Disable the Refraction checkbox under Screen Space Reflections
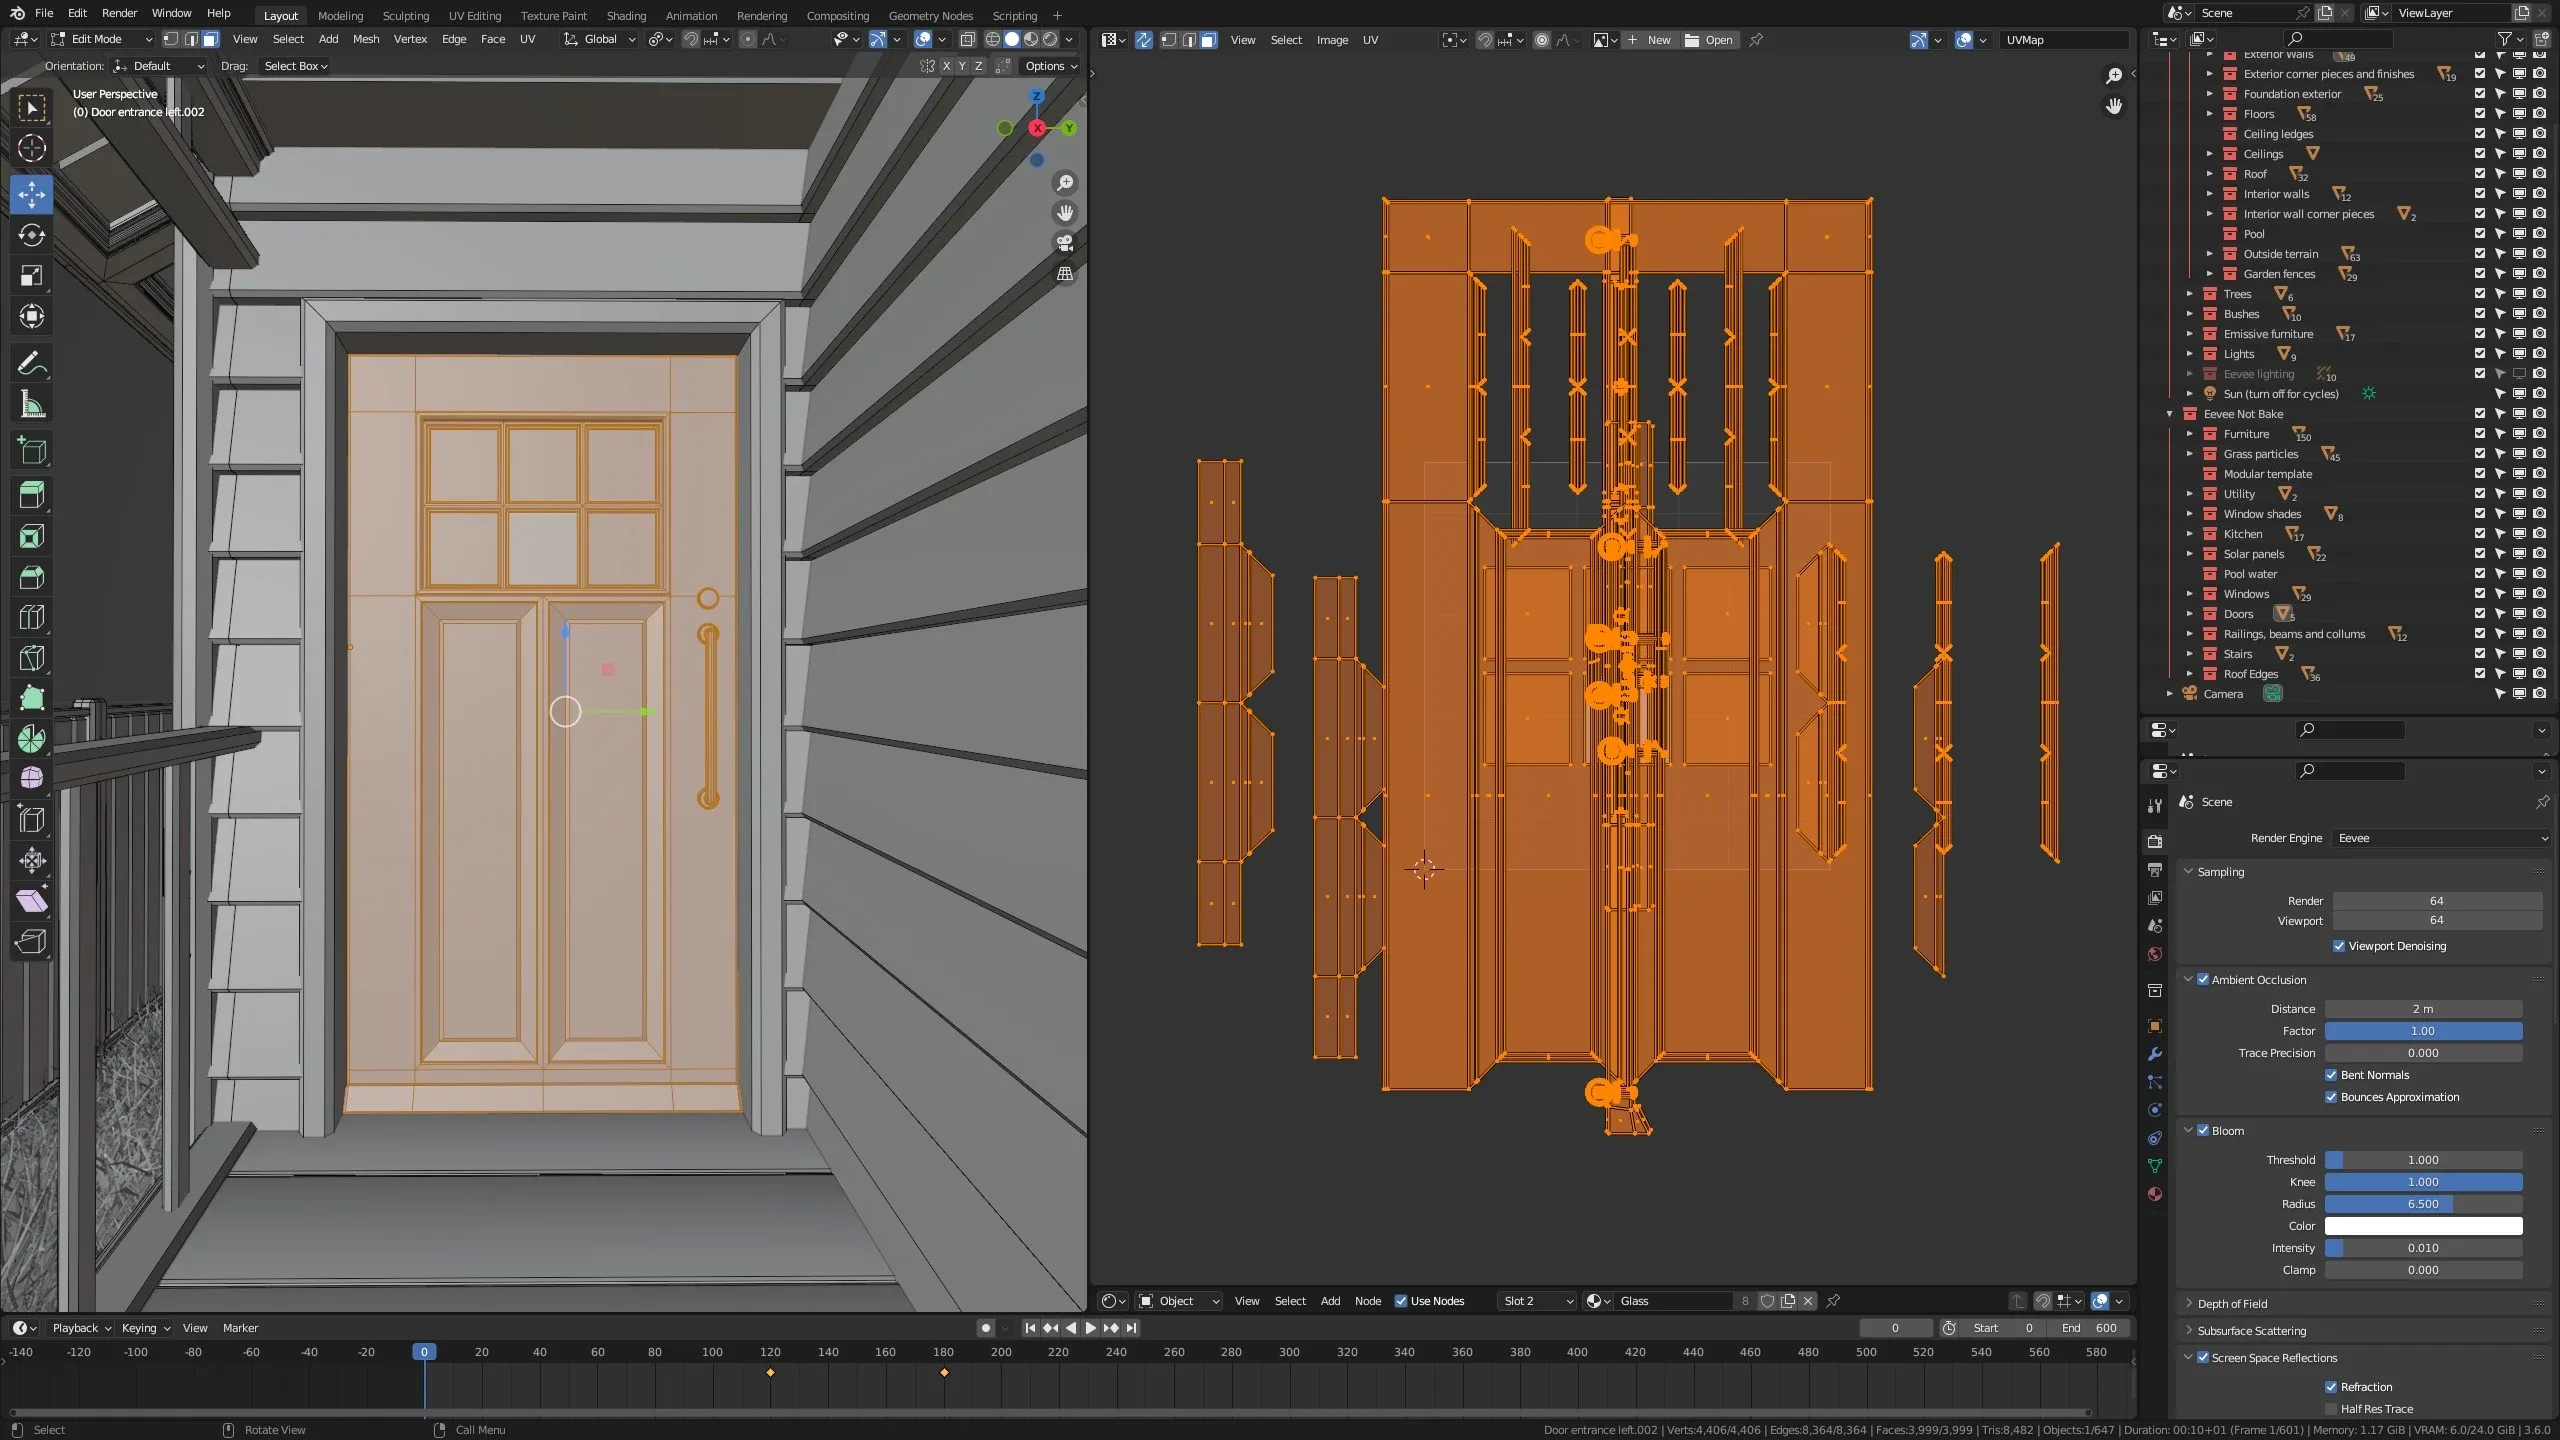Viewport: 2560px width, 1440px height. pos(2330,1386)
